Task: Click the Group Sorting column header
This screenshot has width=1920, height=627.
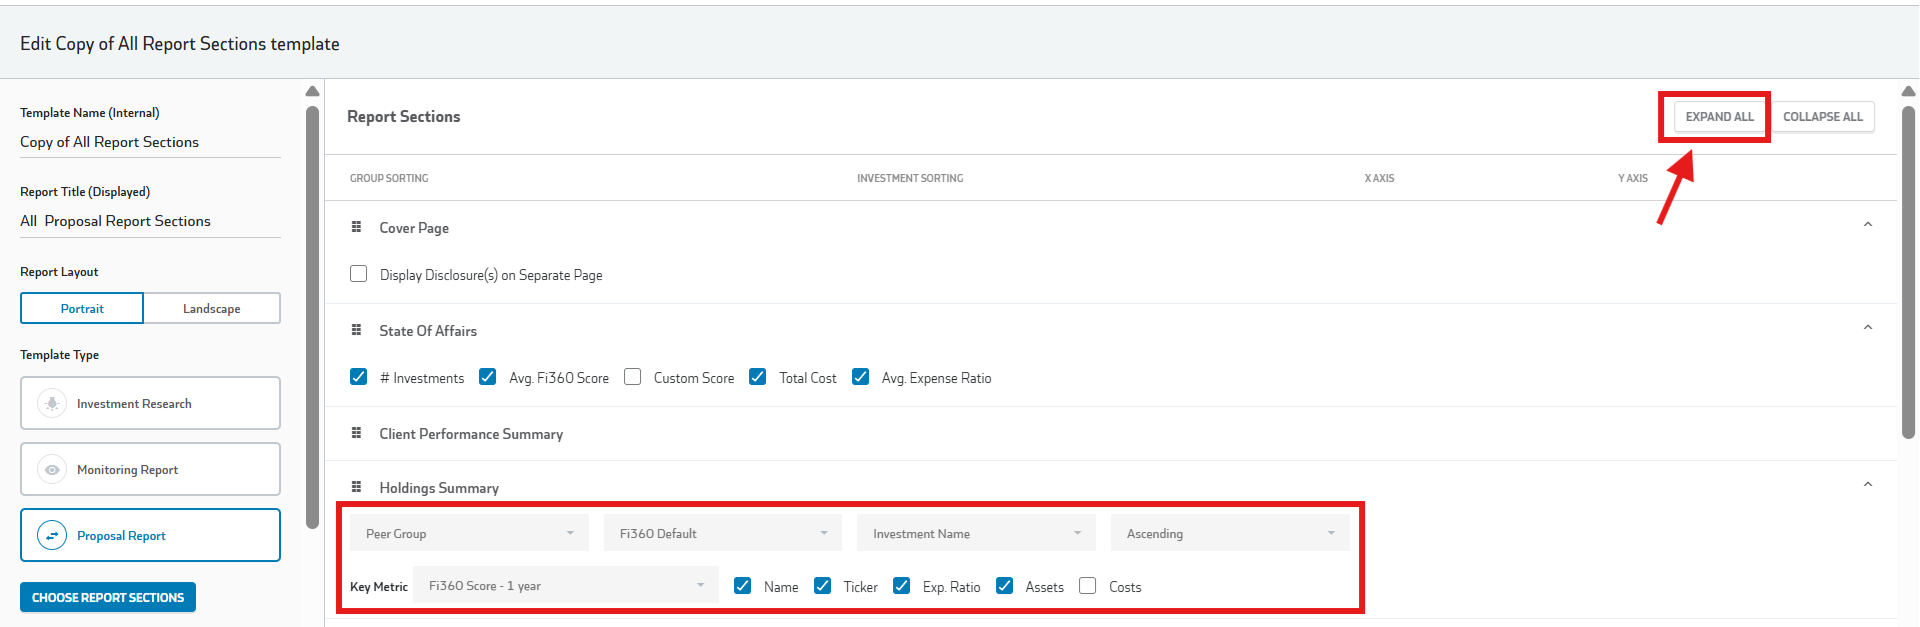Action: (x=389, y=178)
